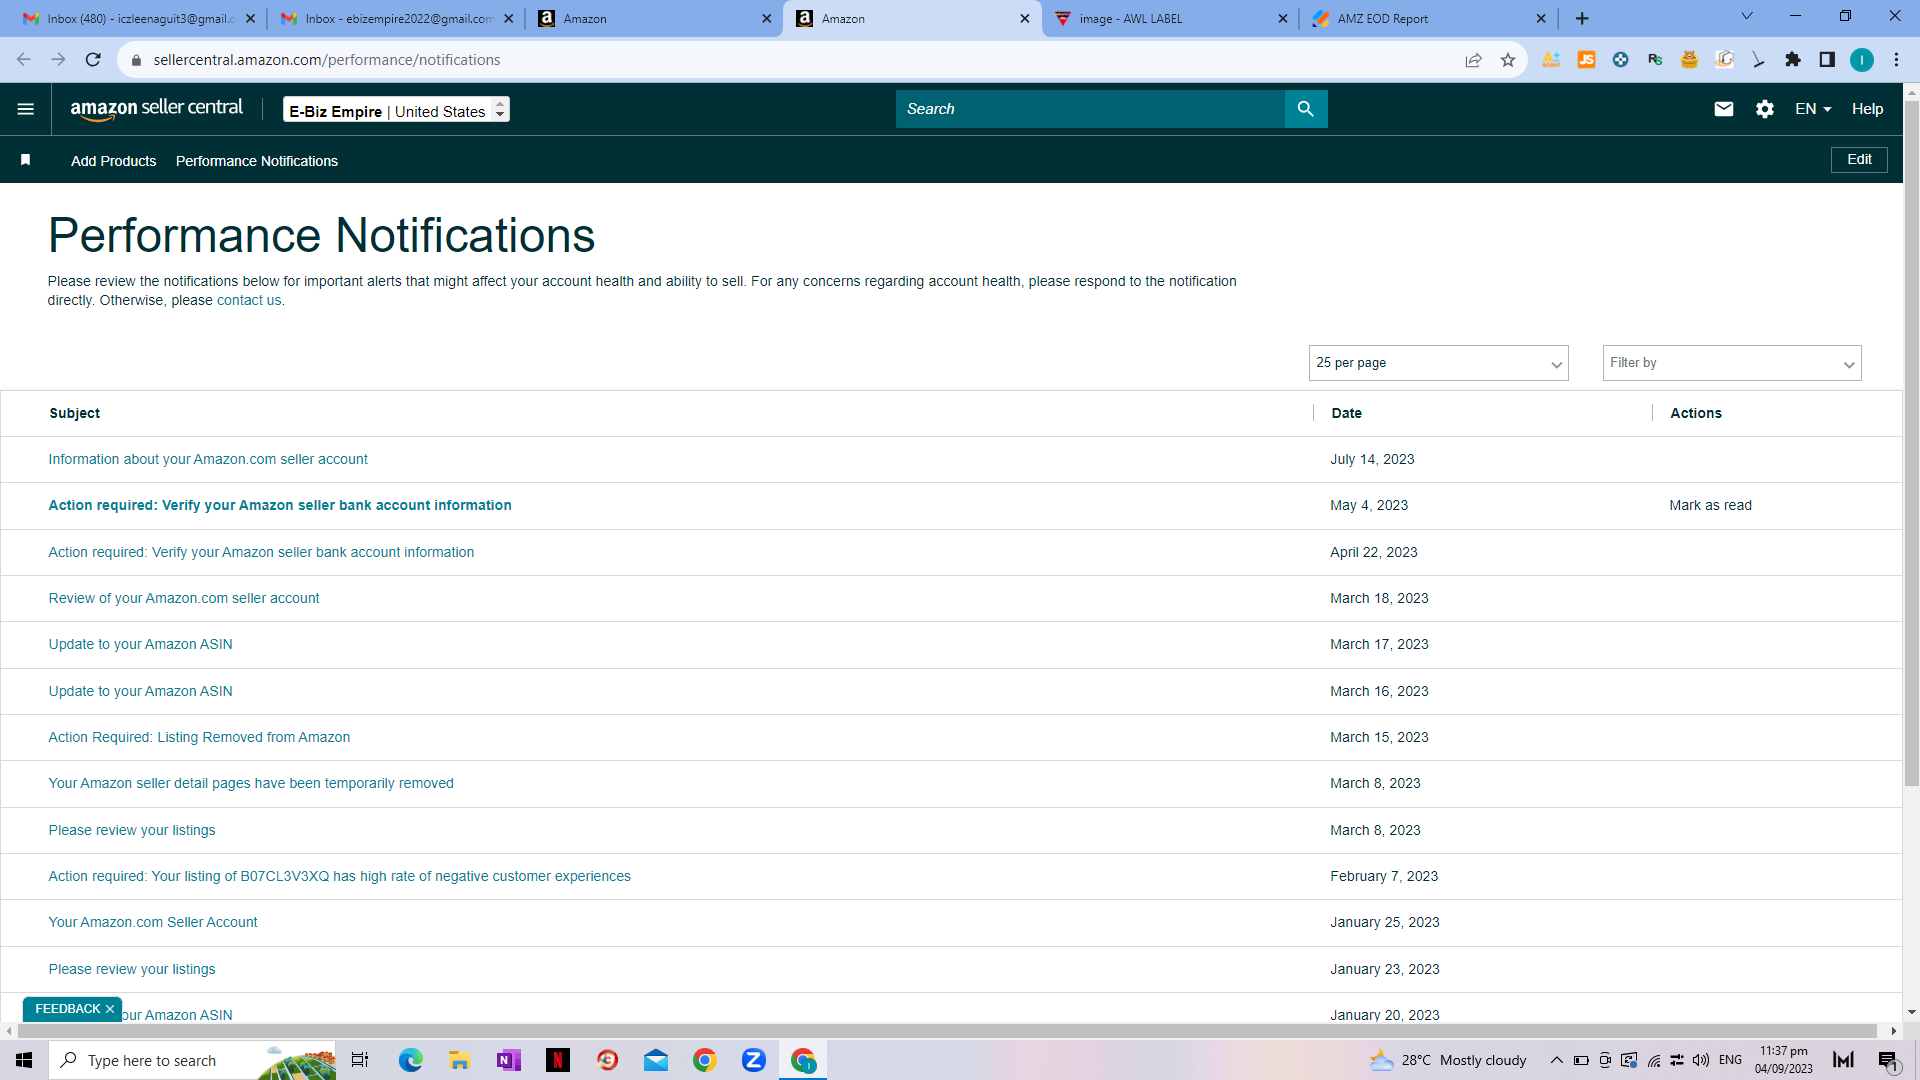Open Add Products in the nav bar
This screenshot has width=1920, height=1080.
[113, 161]
